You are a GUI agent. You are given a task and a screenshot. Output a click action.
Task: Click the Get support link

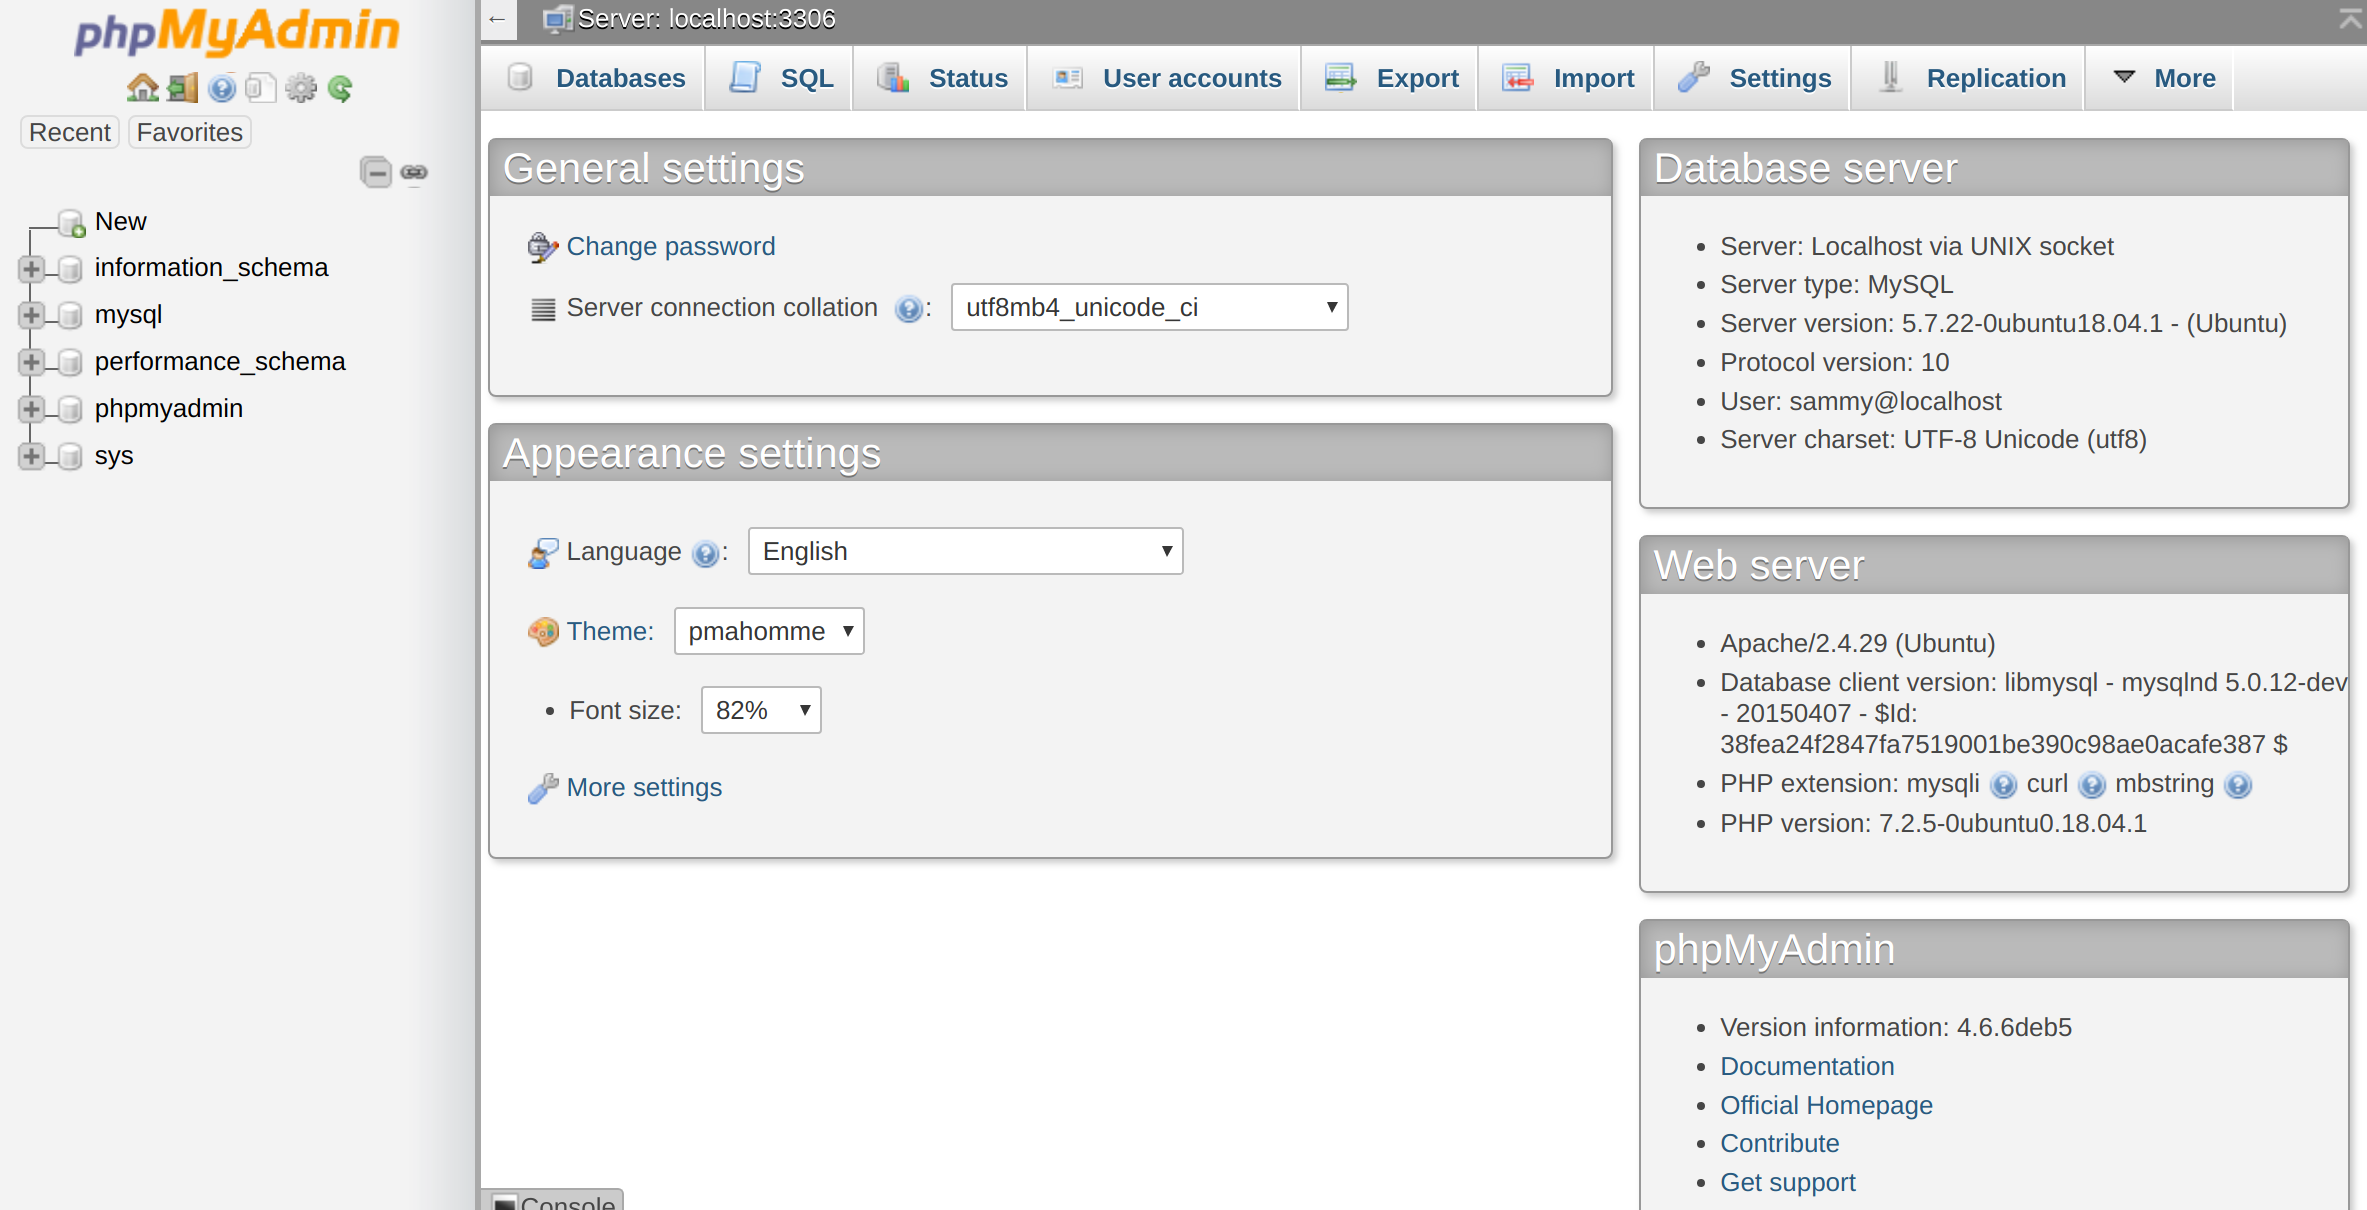pyautogui.click(x=1788, y=1182)
